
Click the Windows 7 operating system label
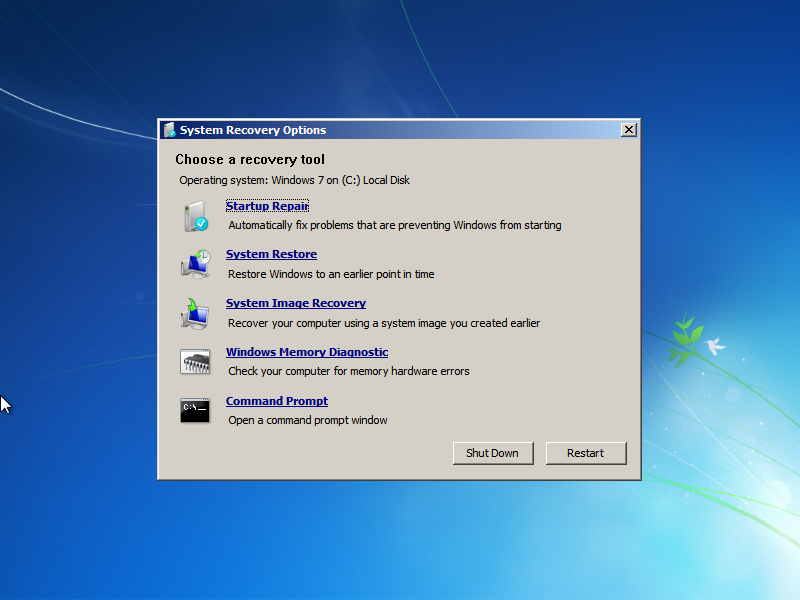tap(296, 180)
